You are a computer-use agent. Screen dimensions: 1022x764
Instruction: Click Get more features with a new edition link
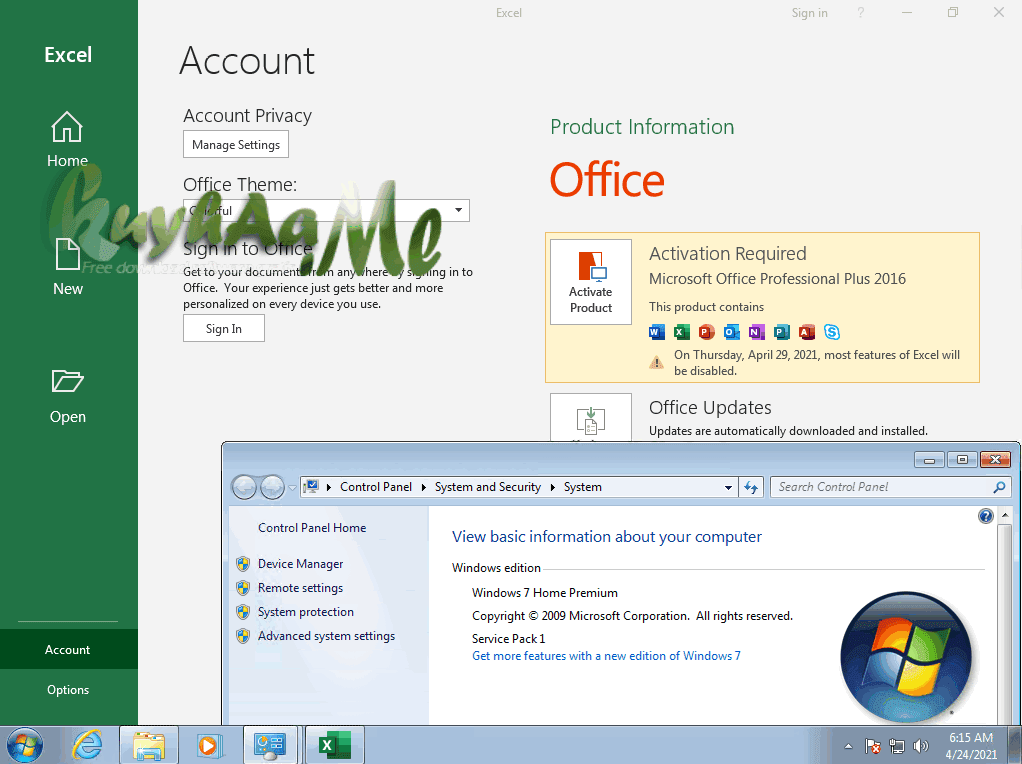(x=606, y=656)
